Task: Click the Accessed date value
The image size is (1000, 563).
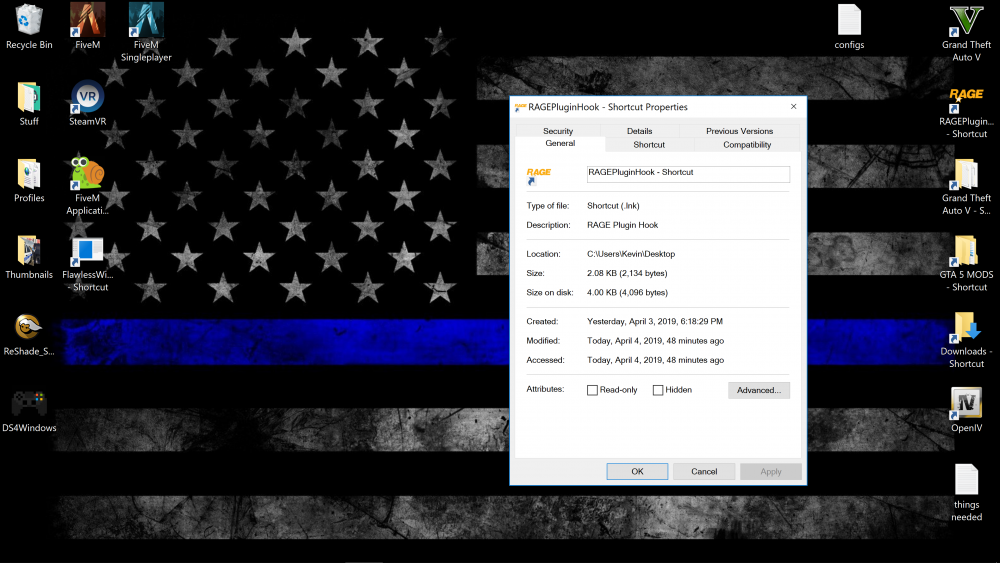Action: (655, 360)
